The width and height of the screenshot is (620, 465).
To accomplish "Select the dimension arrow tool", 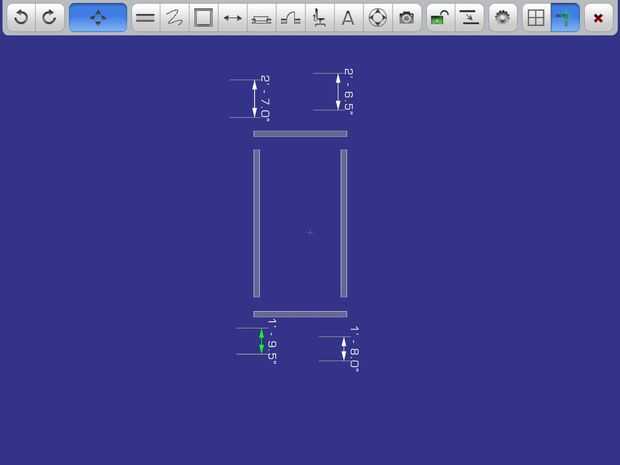I will point(232,17).
